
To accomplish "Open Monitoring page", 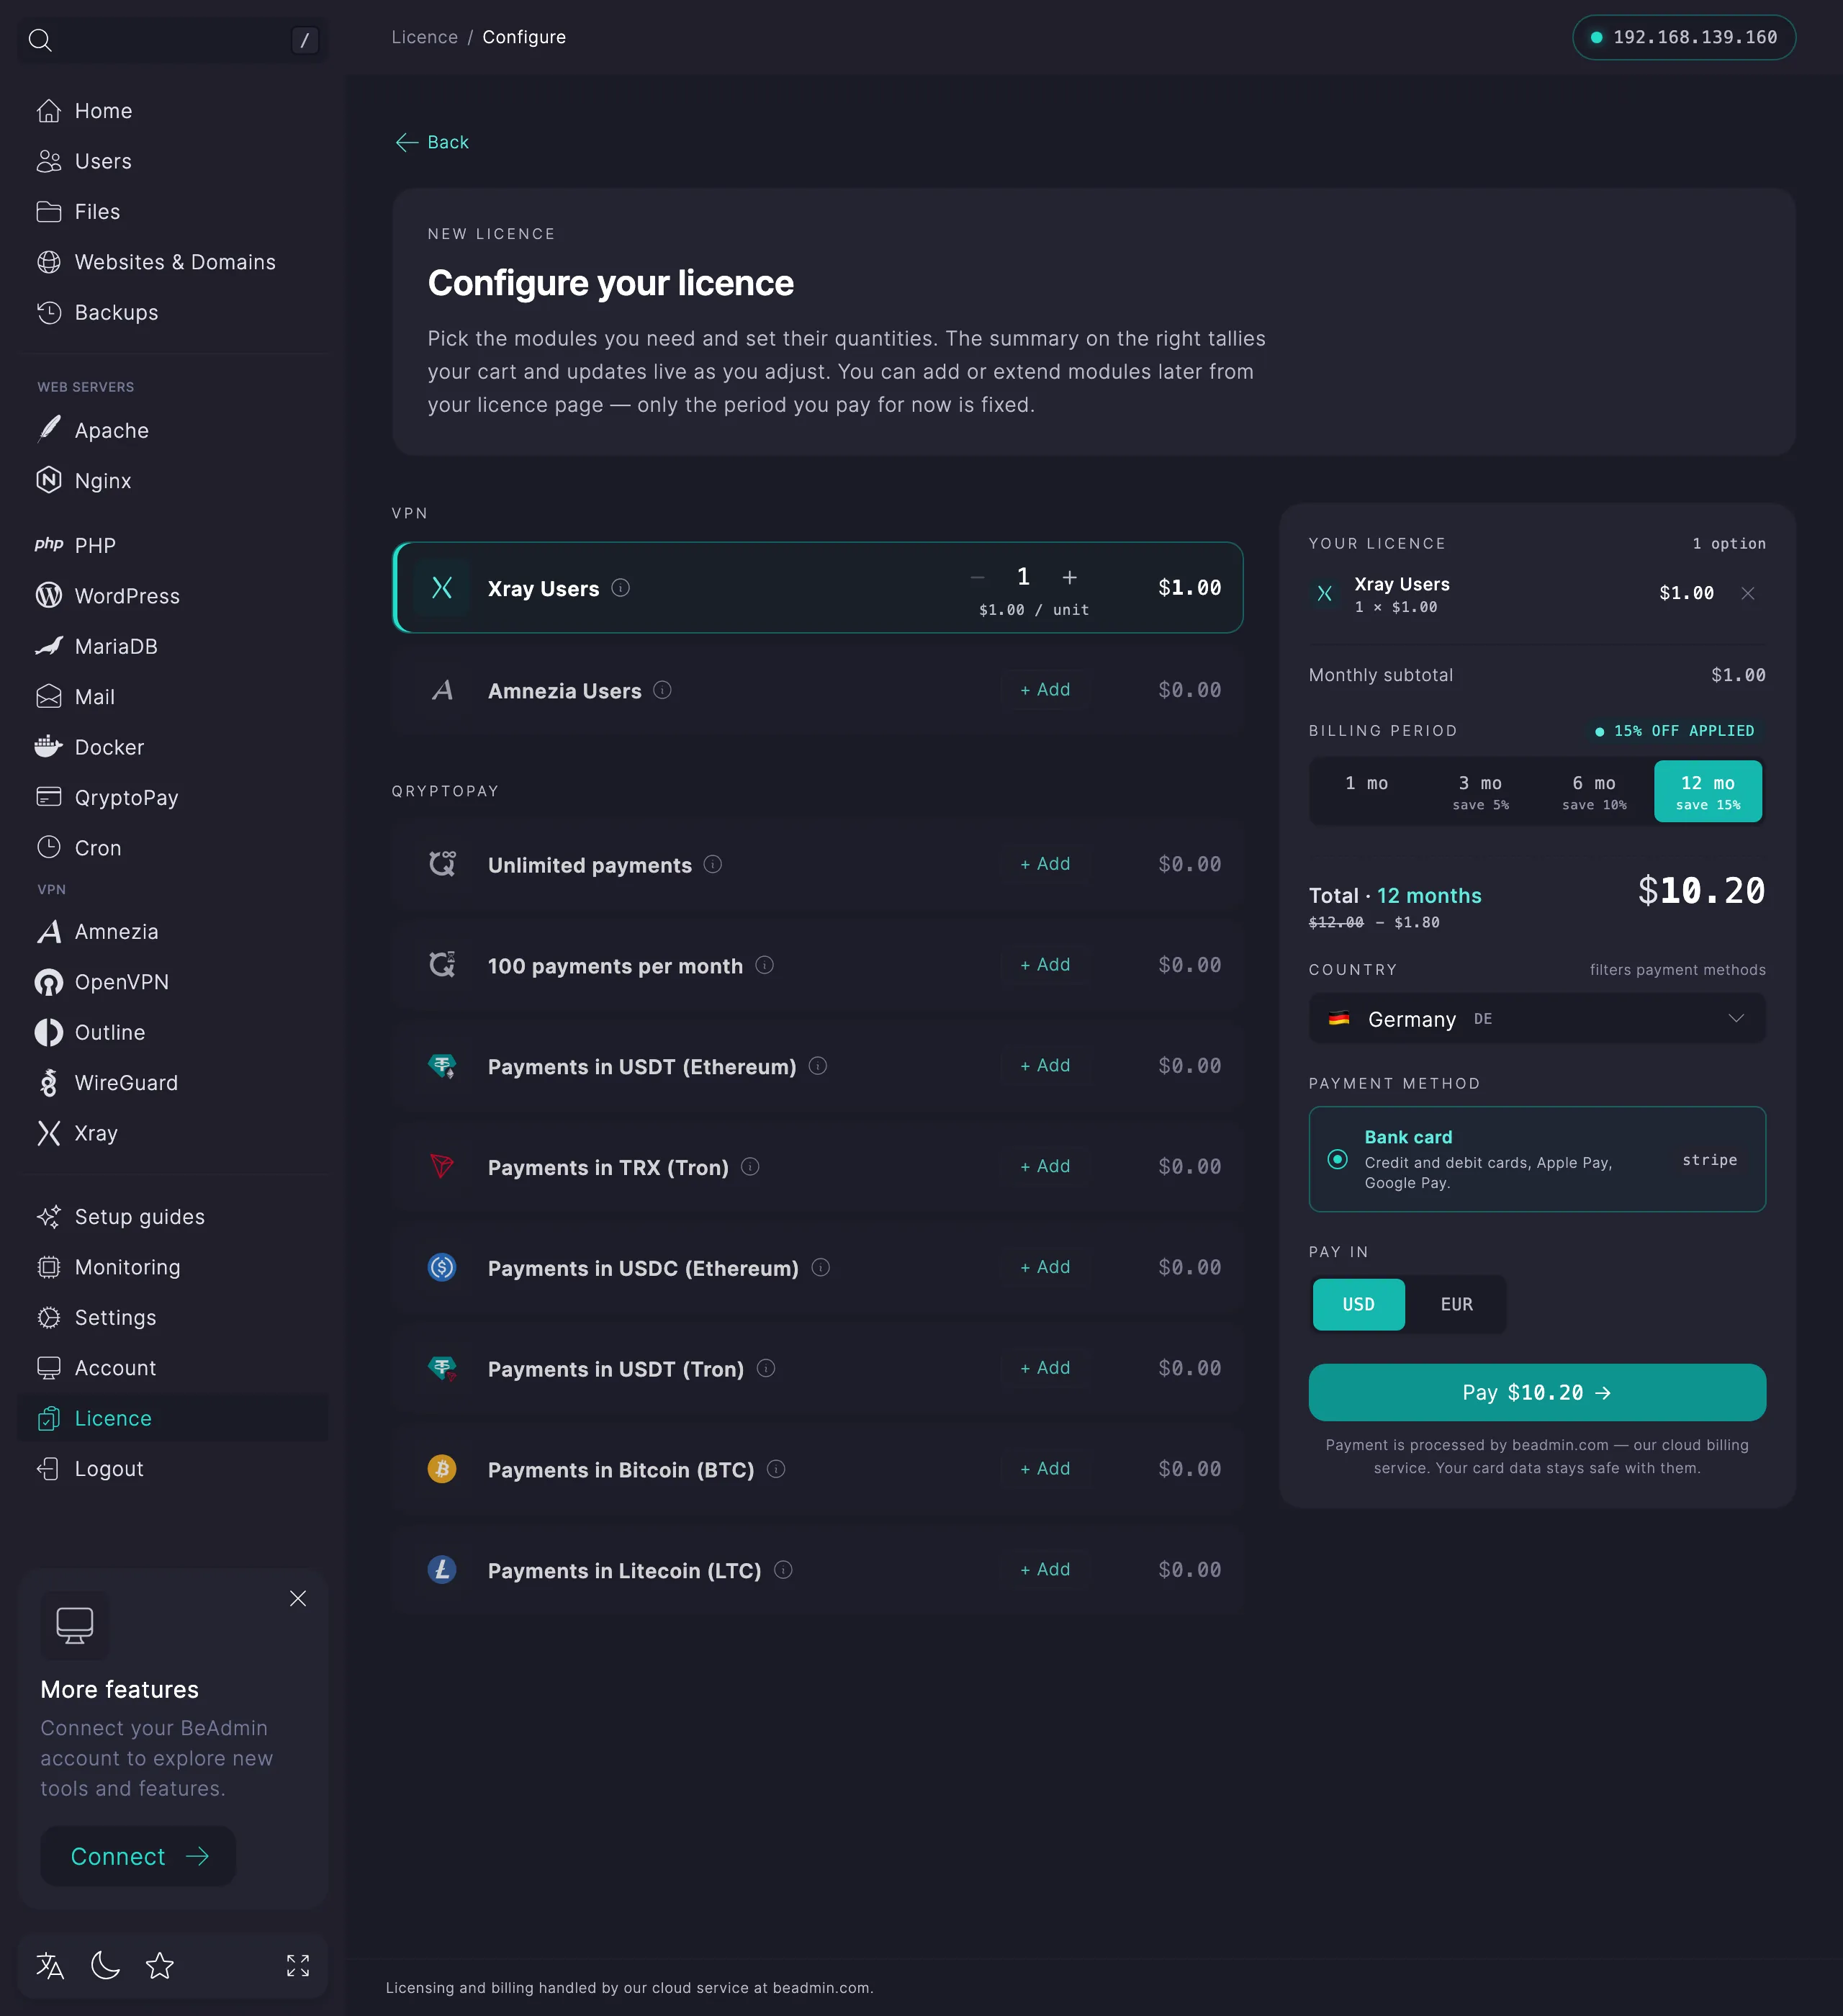I will [173, 1267].
